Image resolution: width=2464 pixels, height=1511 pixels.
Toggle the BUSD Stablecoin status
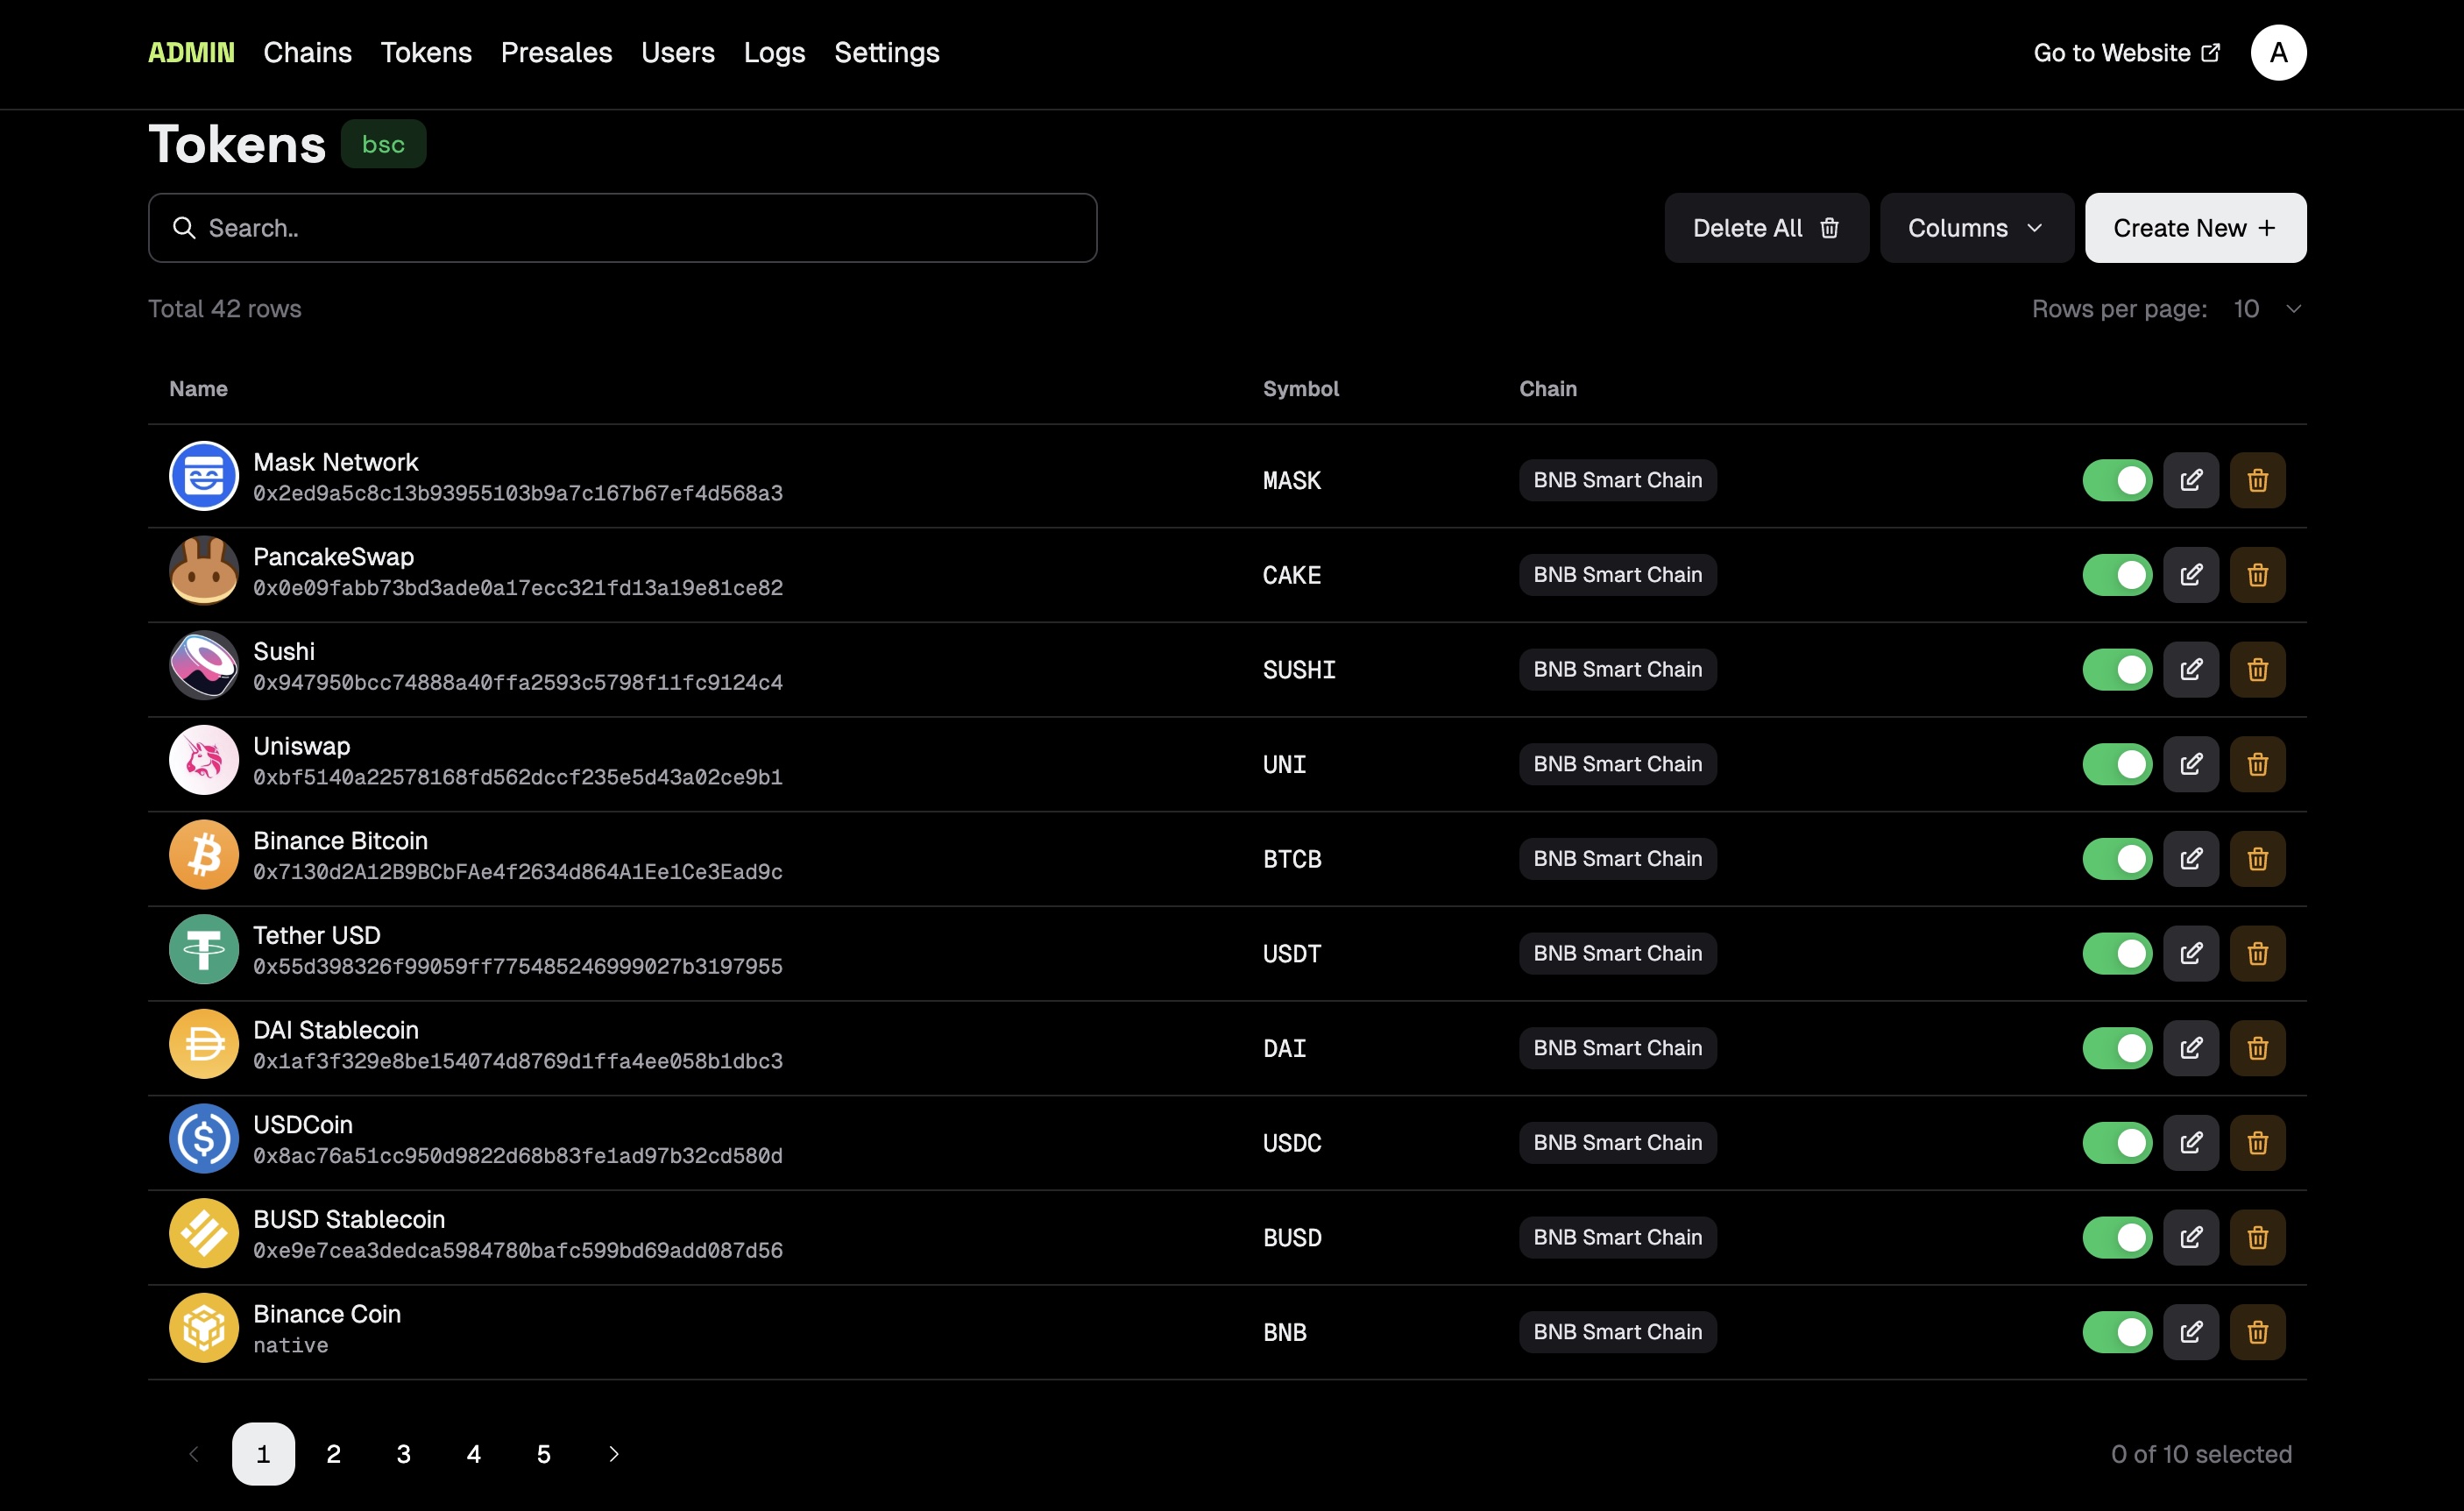2117,1237
